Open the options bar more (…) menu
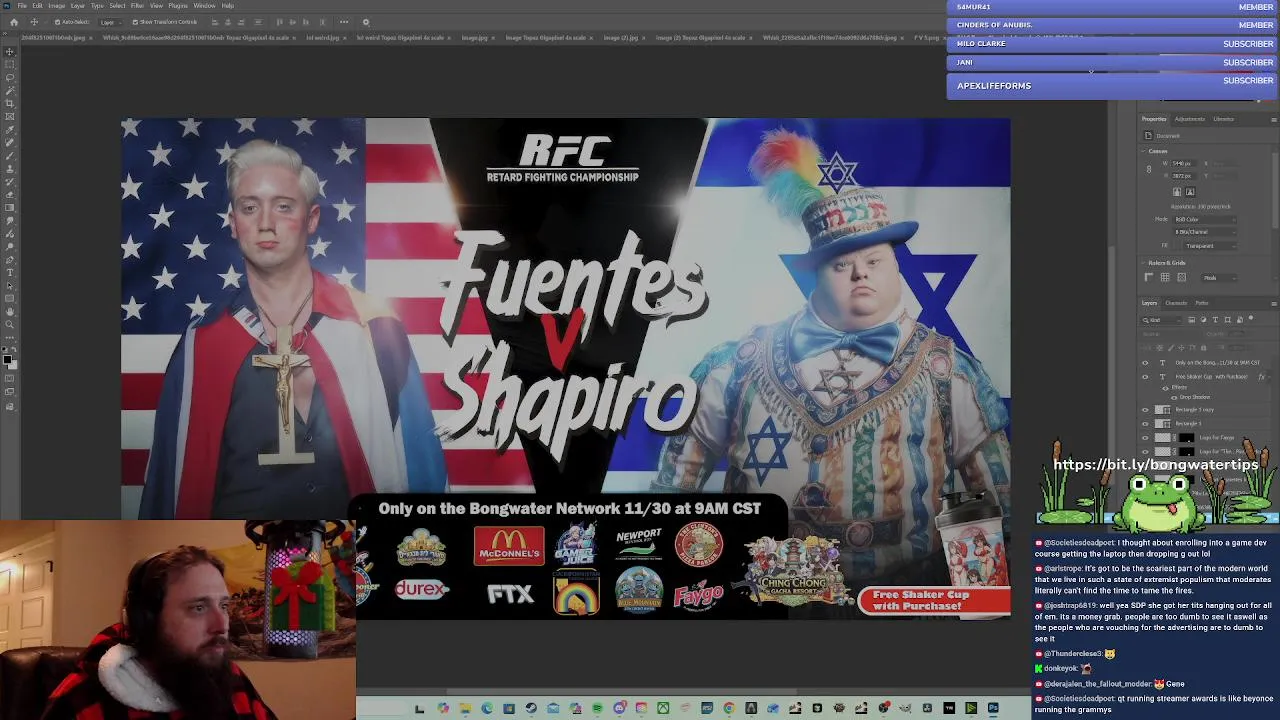 click(344, 22)
